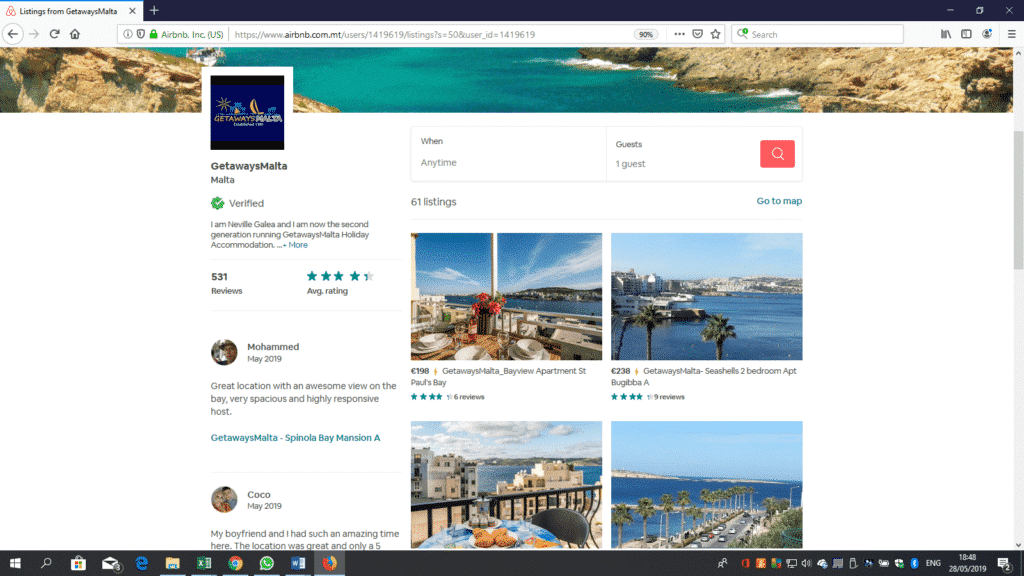Click the '6 reviews' text

pyautogui.click(x=469, y=397)
